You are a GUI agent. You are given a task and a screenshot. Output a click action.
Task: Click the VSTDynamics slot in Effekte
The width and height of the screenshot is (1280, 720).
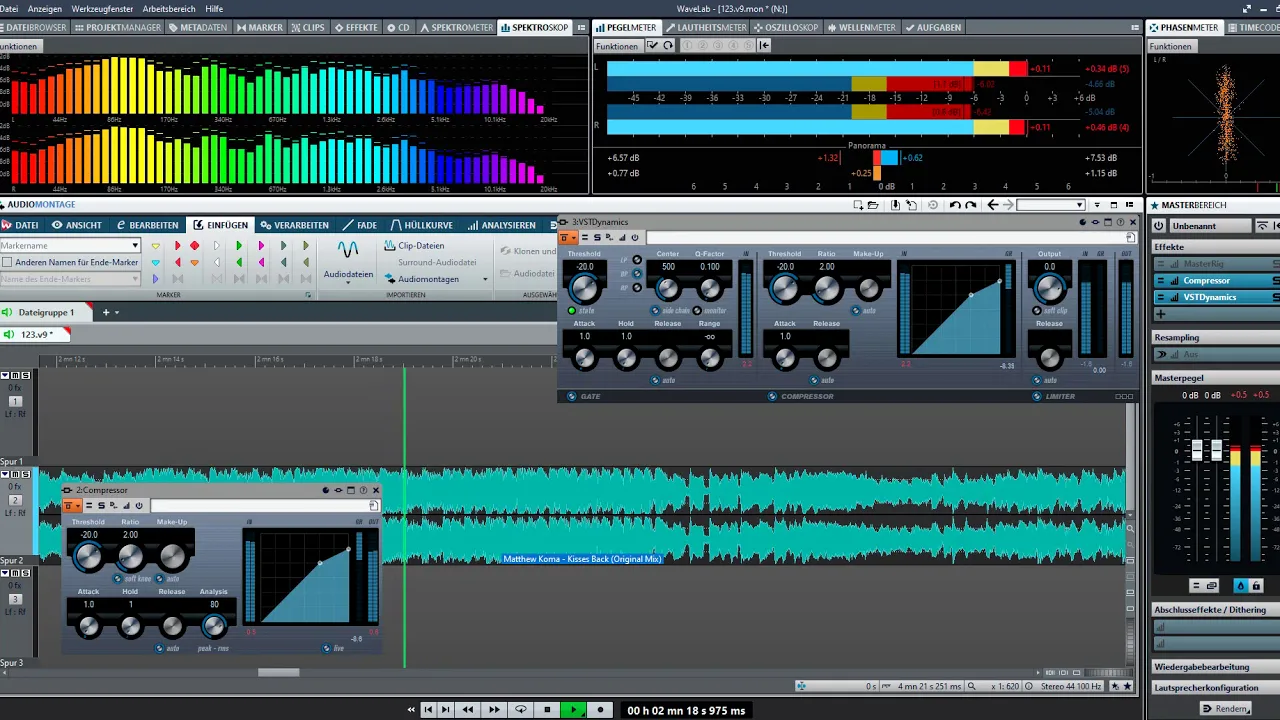tap(1216, 297)
